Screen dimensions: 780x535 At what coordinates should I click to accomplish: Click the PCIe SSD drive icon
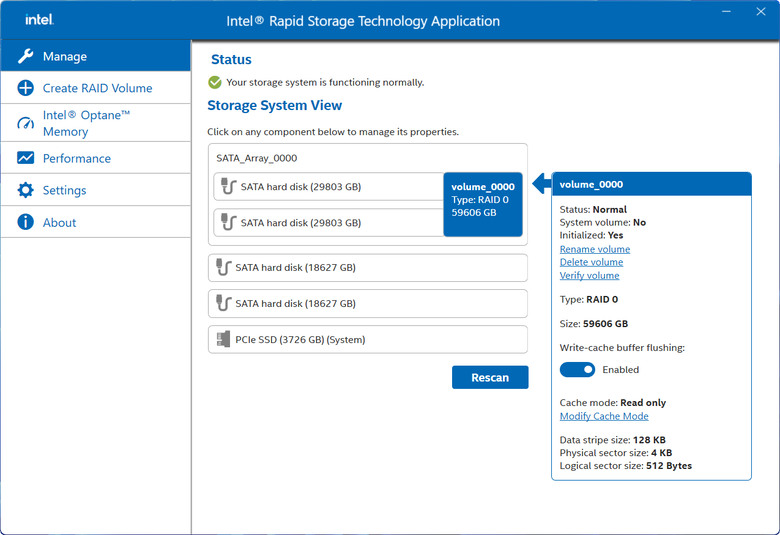pyautogui.click(x=223, y=339)
